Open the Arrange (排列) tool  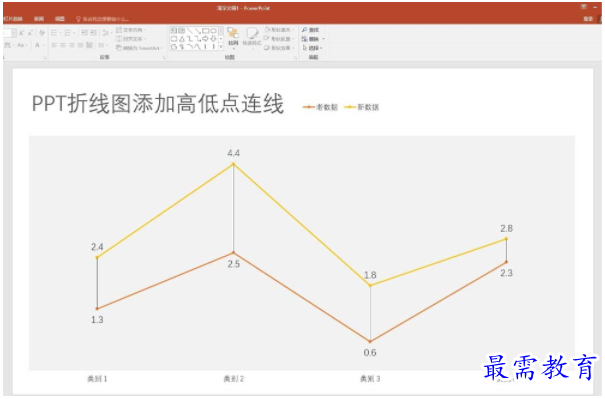point(233,38)
